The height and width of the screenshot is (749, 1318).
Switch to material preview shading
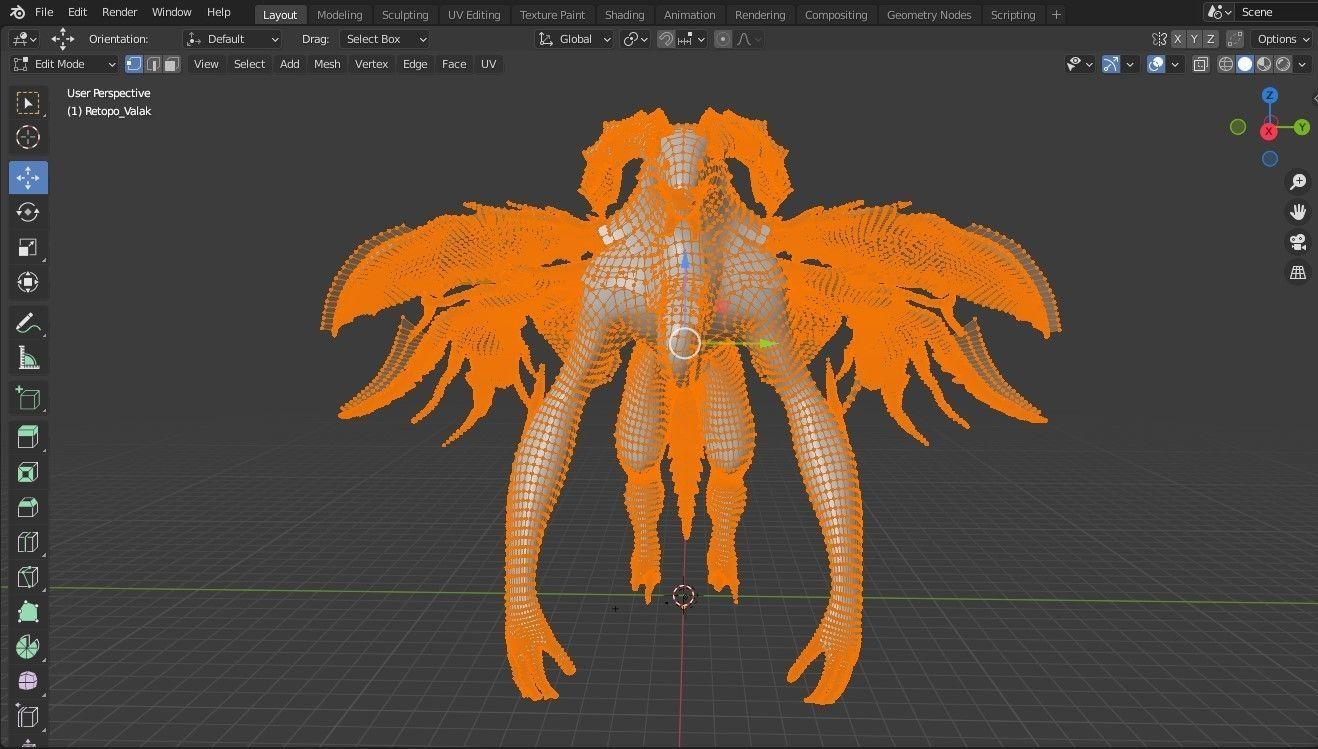pos(1264,64)
